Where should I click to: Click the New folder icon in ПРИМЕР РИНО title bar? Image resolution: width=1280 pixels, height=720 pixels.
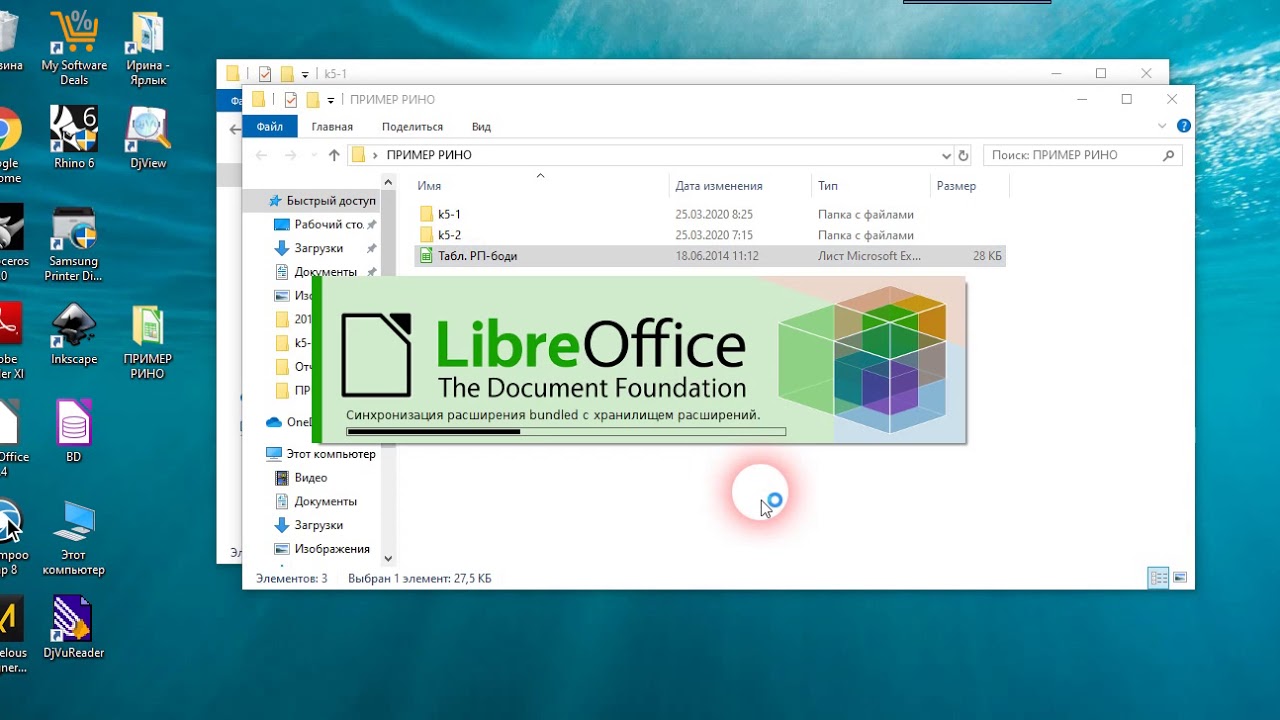tap(312, 99)
